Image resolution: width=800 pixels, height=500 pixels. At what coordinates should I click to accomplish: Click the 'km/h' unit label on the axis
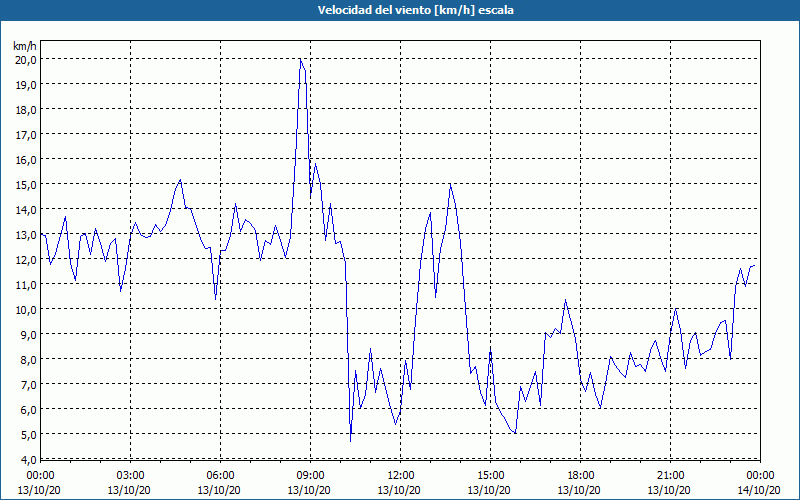pyautogui.click(x=25, y=46)
